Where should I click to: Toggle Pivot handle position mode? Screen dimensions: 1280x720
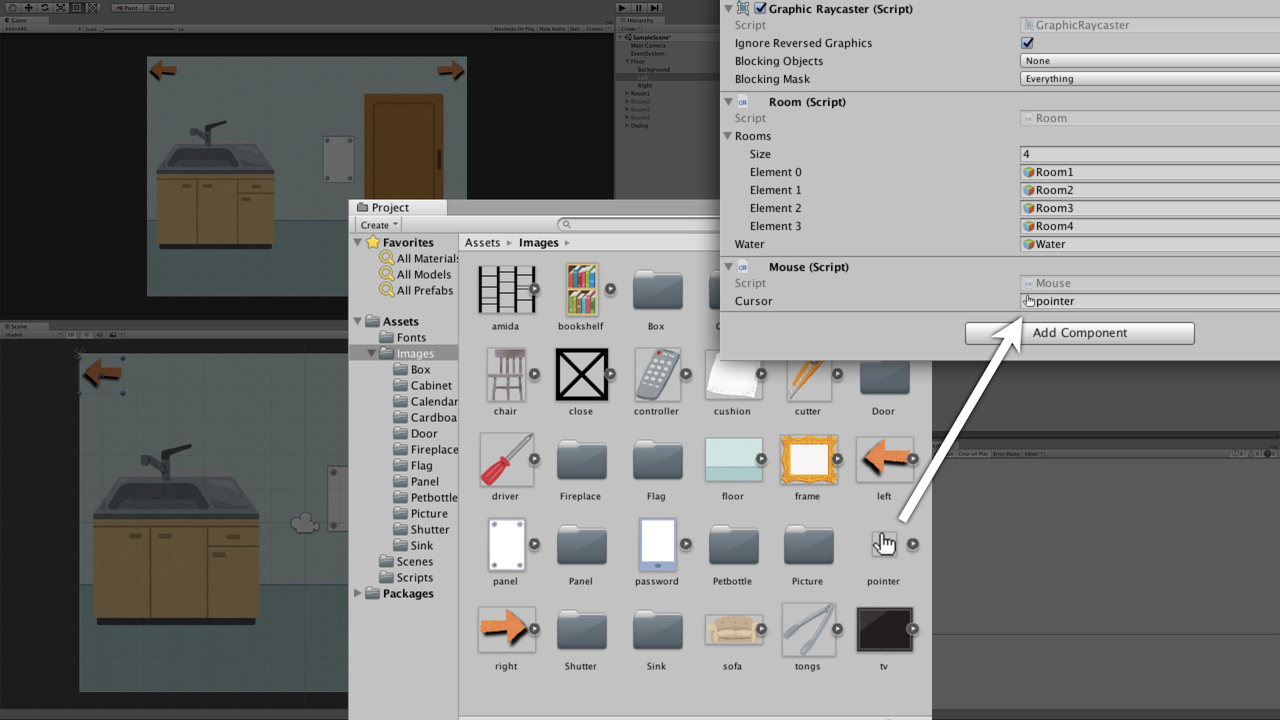(x=125, y=8)
